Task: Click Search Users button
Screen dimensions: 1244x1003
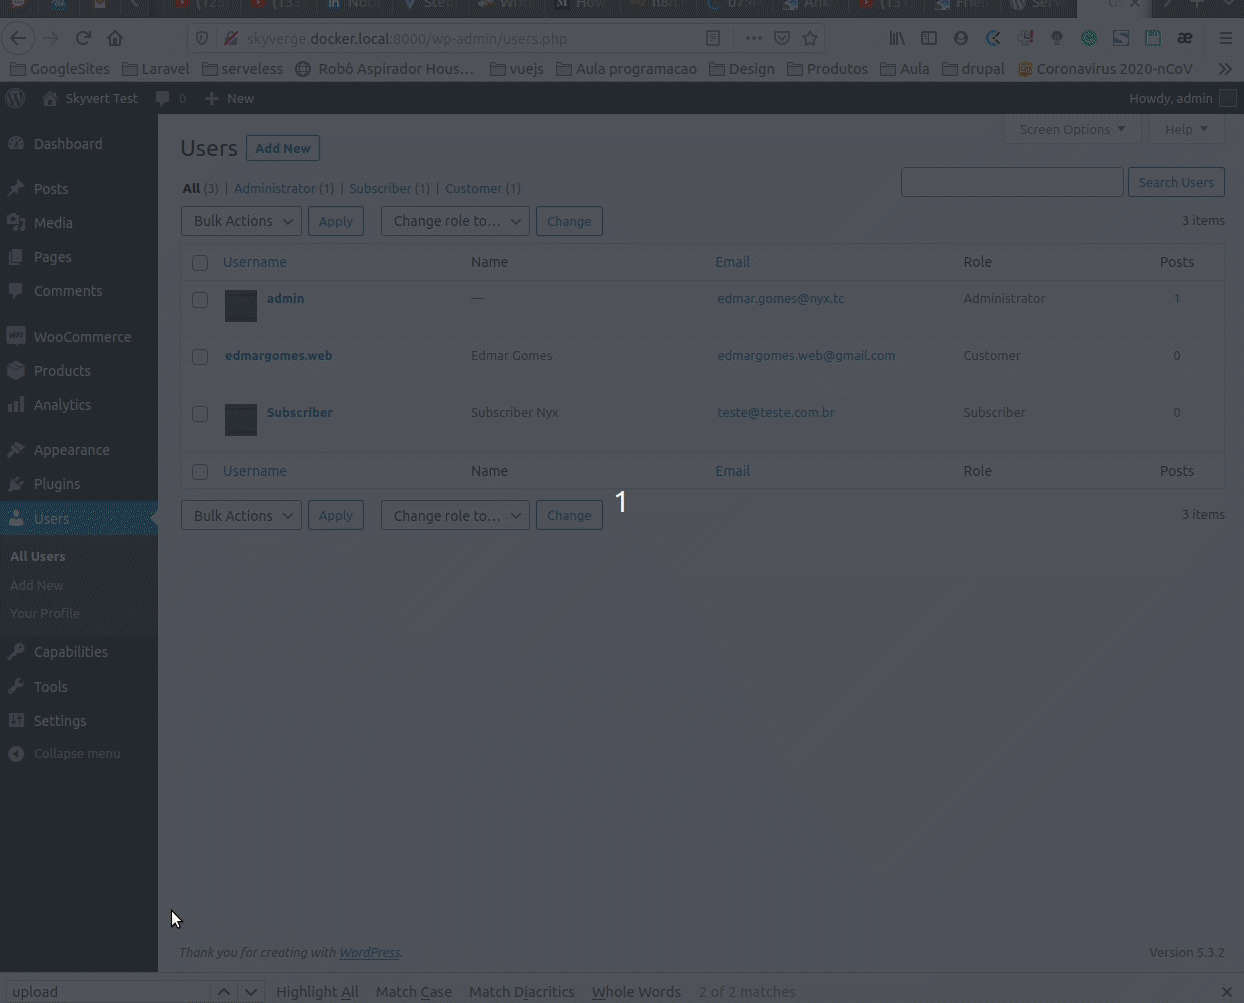Action: 1176,182
